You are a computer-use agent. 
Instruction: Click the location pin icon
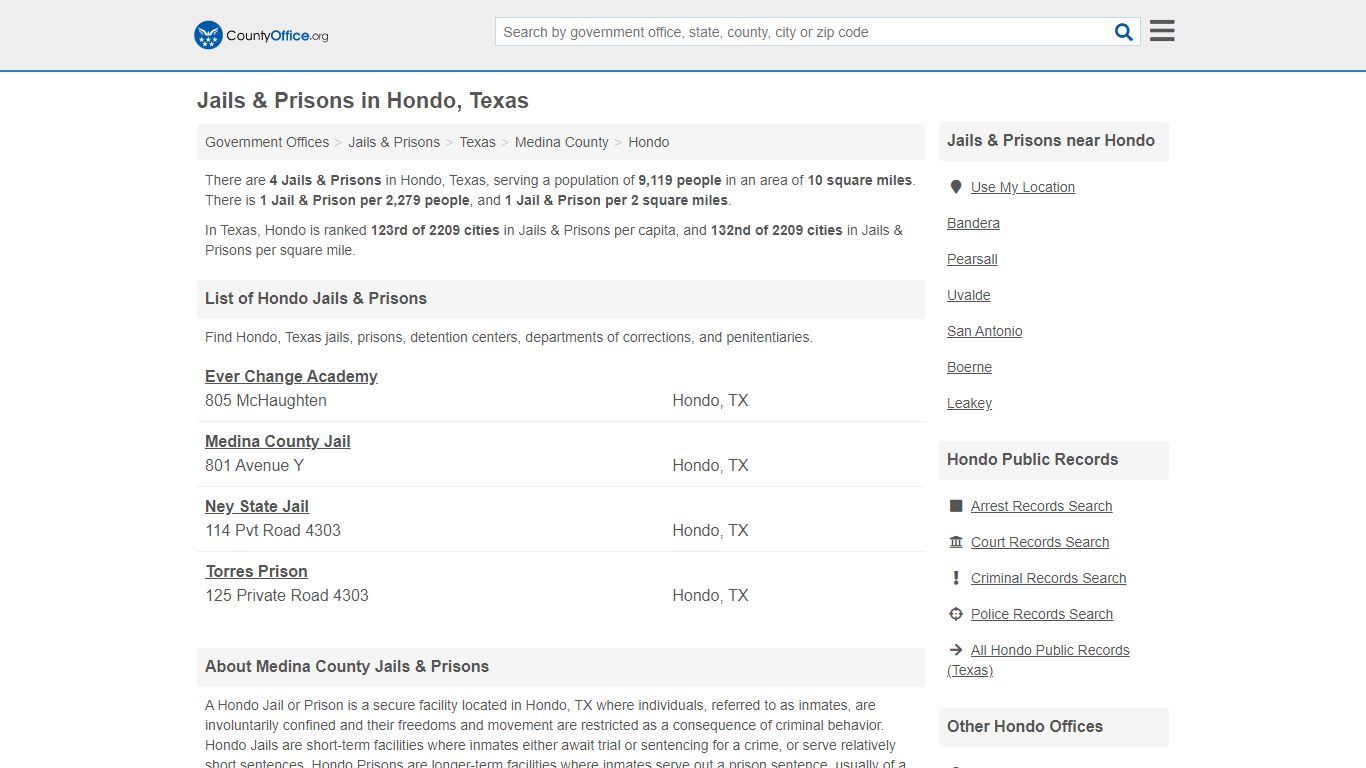click(x=956, y=187)
